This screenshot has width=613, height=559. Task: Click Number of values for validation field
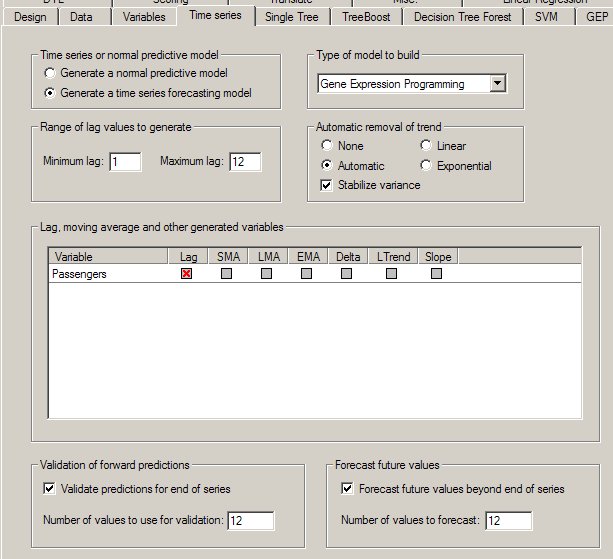(251, 521)
